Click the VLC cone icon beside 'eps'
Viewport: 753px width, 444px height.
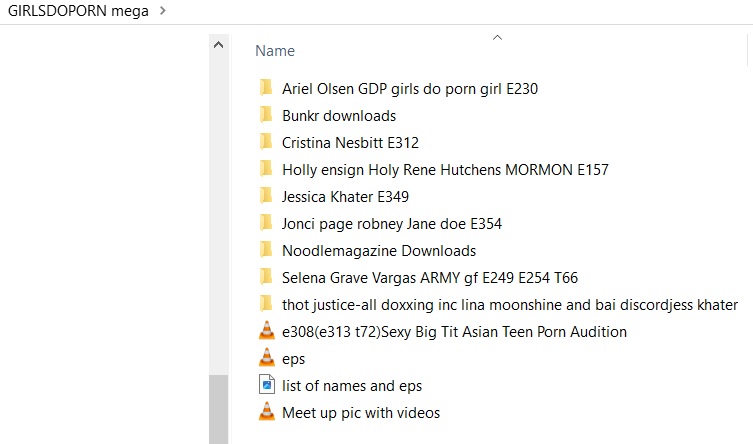pos(267,358)
